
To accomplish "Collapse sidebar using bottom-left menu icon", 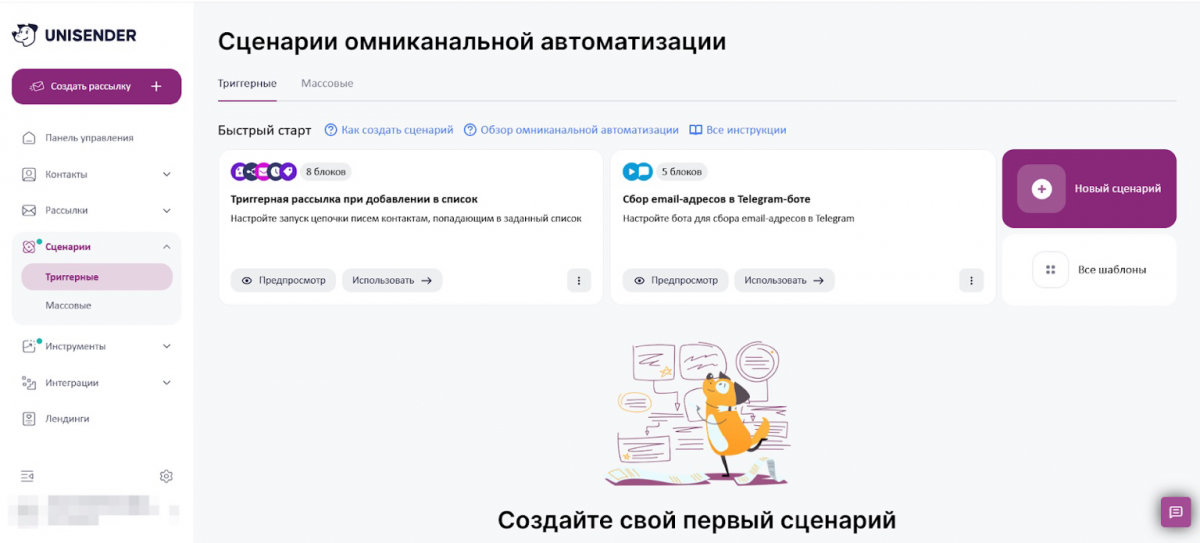I will tap(28, 476).
